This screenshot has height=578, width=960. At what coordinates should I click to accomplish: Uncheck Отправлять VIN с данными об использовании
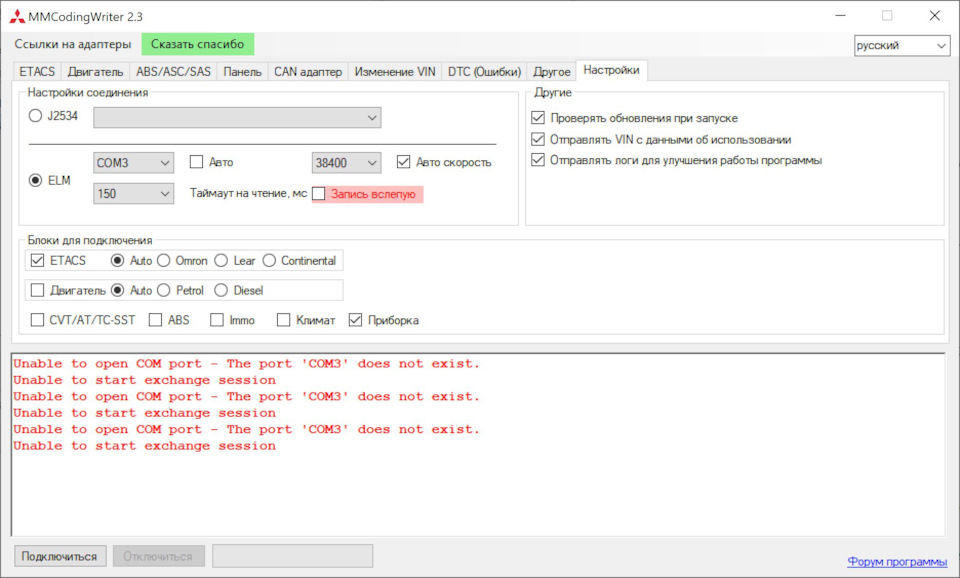point(538,139)
